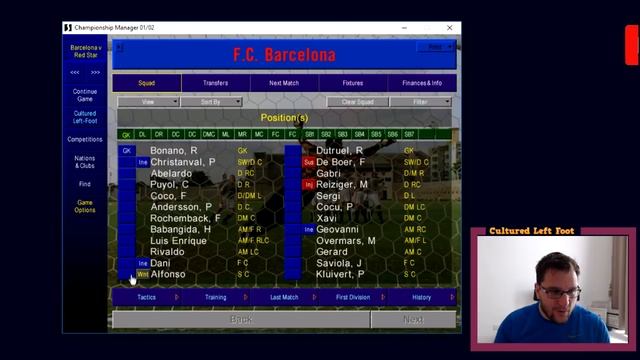Expand the History arrow menu
The width and height of the screenshot is (640, 360).
point(452,297)
